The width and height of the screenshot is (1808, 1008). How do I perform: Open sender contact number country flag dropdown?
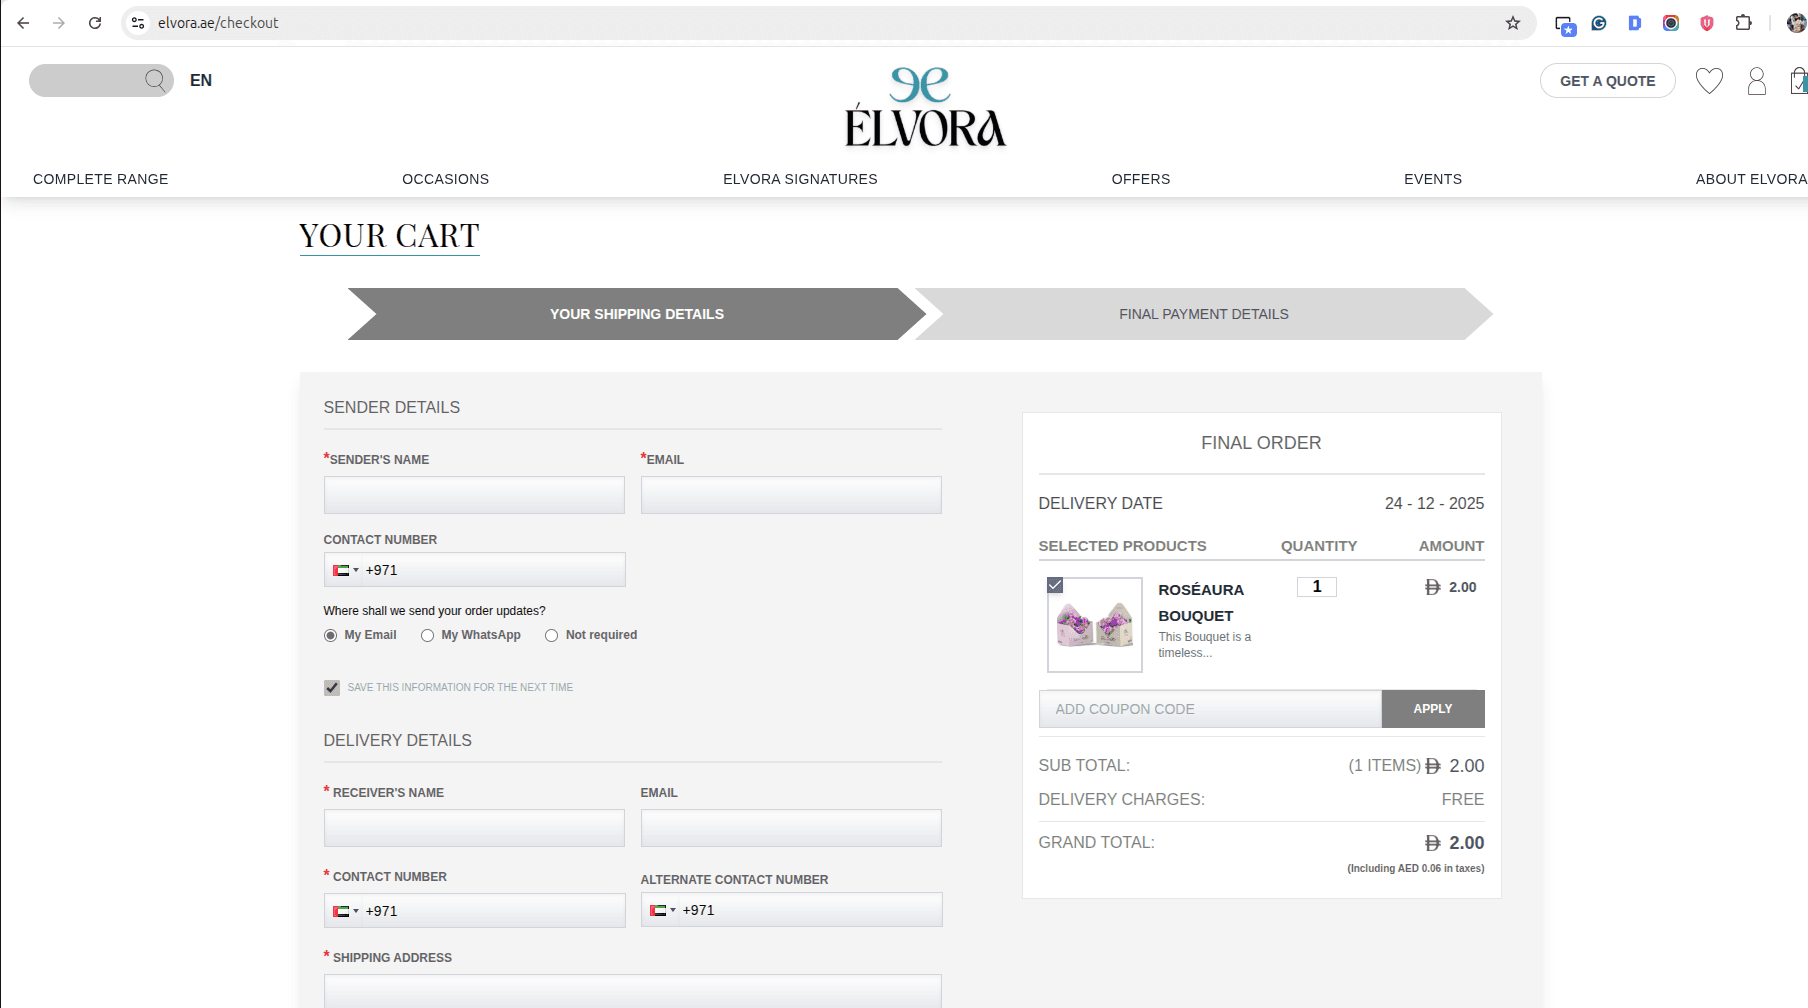tap(344, 569)
